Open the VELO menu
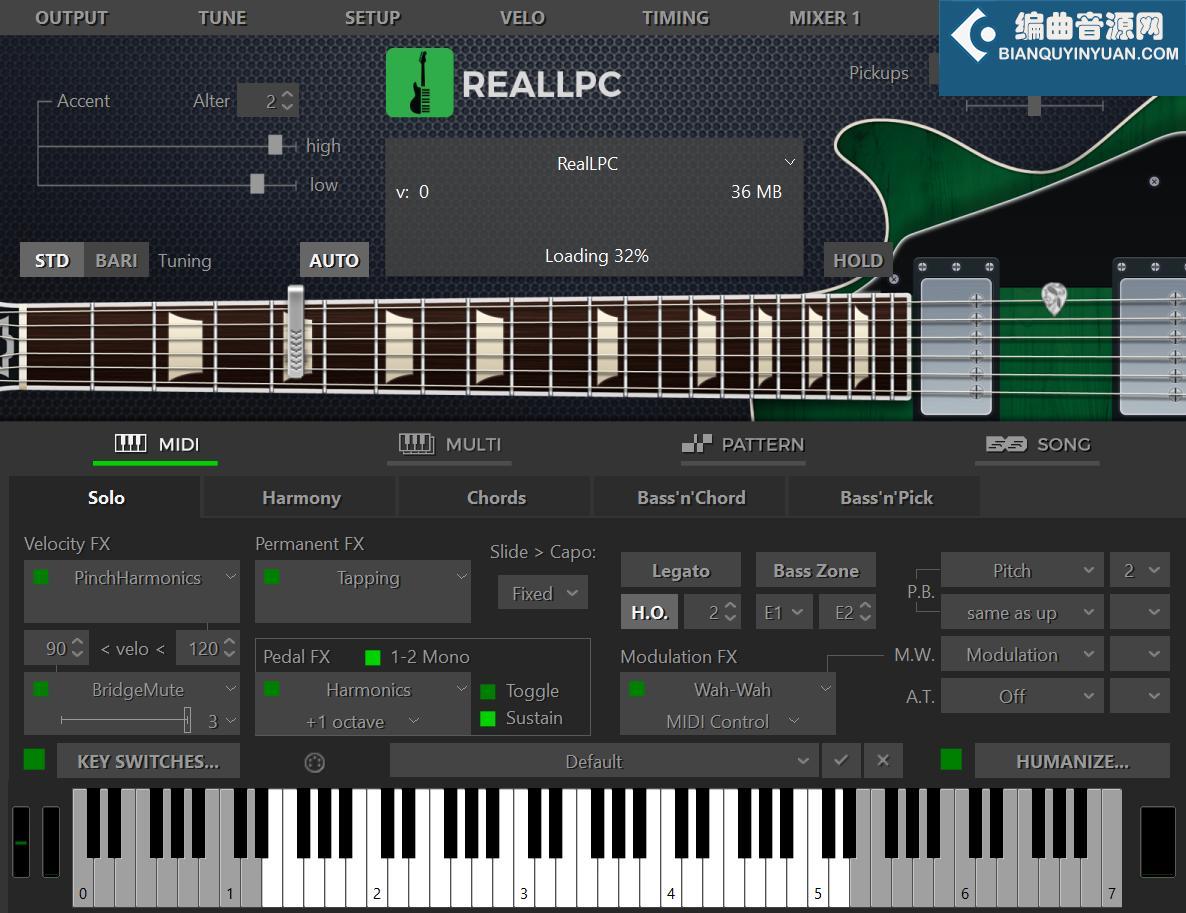This screenshot has width=1186, height=913. [522, 17]
